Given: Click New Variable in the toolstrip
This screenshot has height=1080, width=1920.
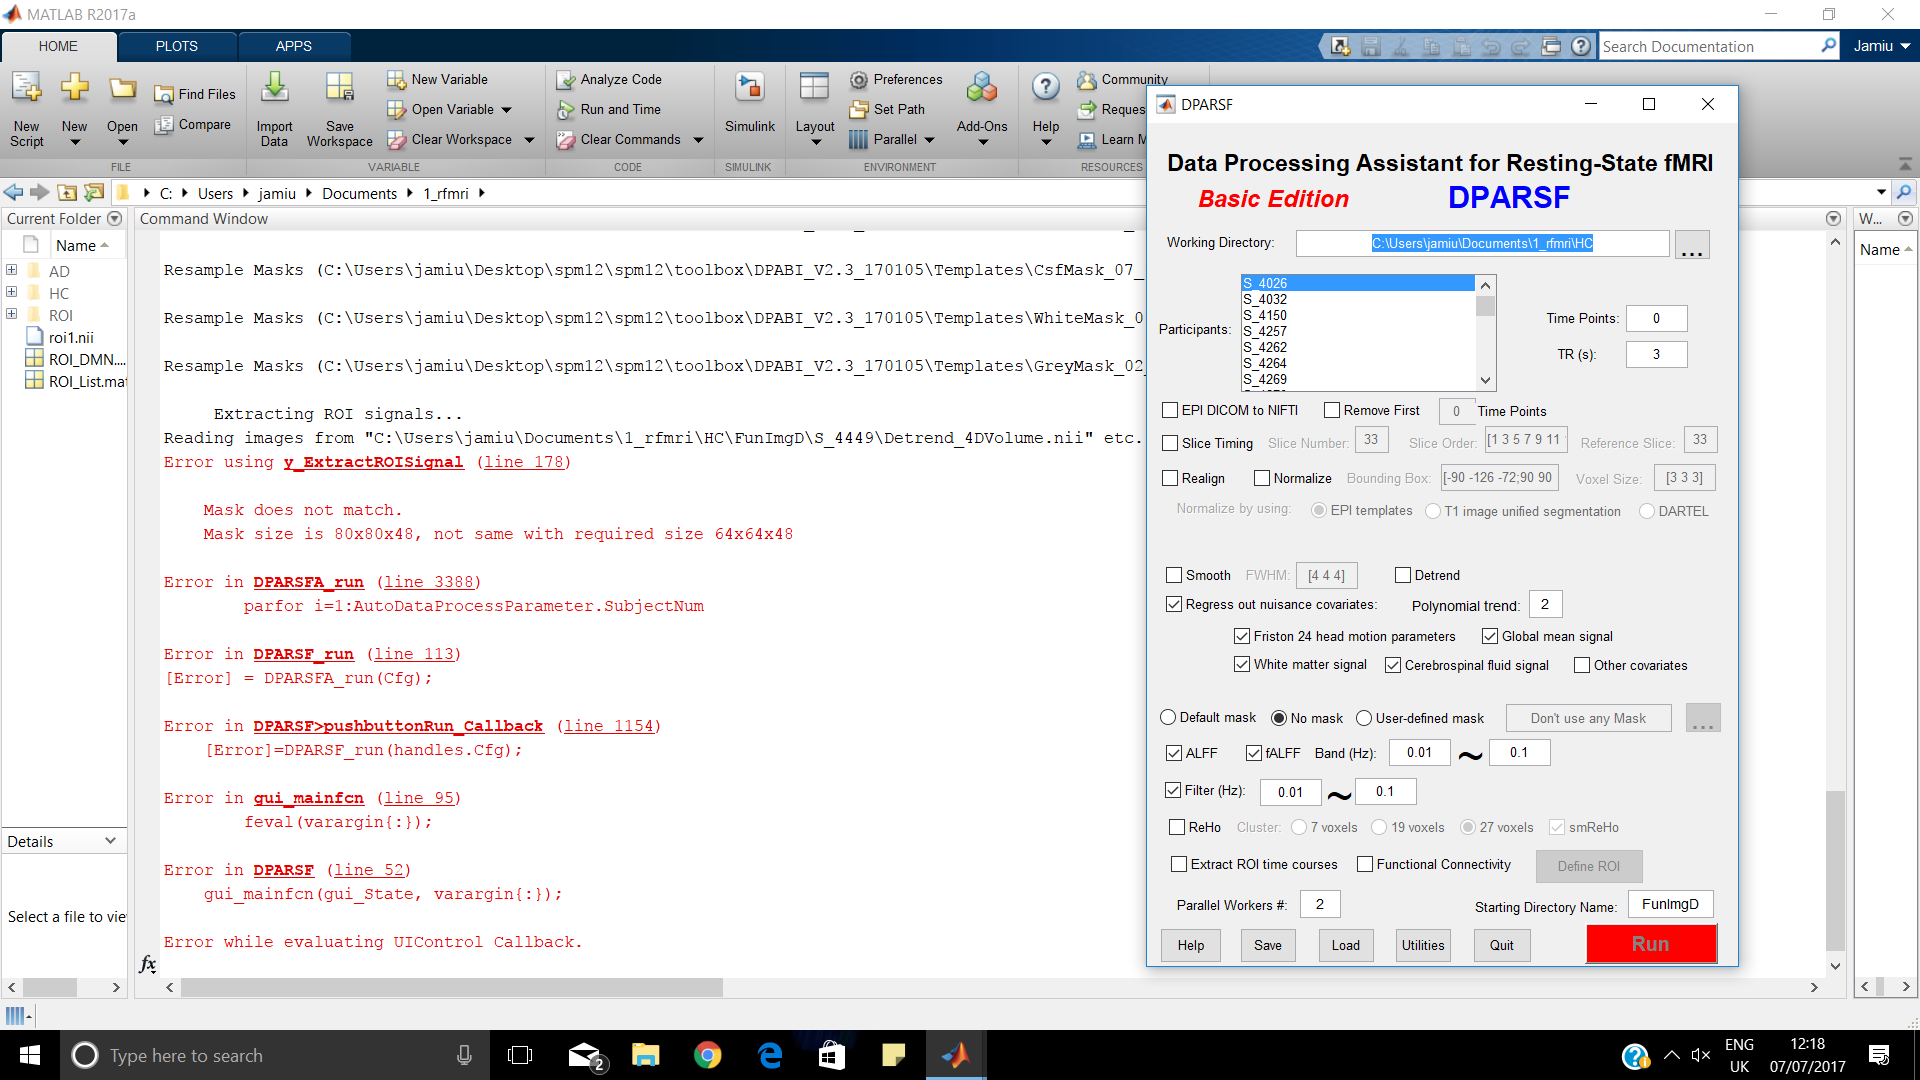Looking at the screenshot, I should [438, 79].
